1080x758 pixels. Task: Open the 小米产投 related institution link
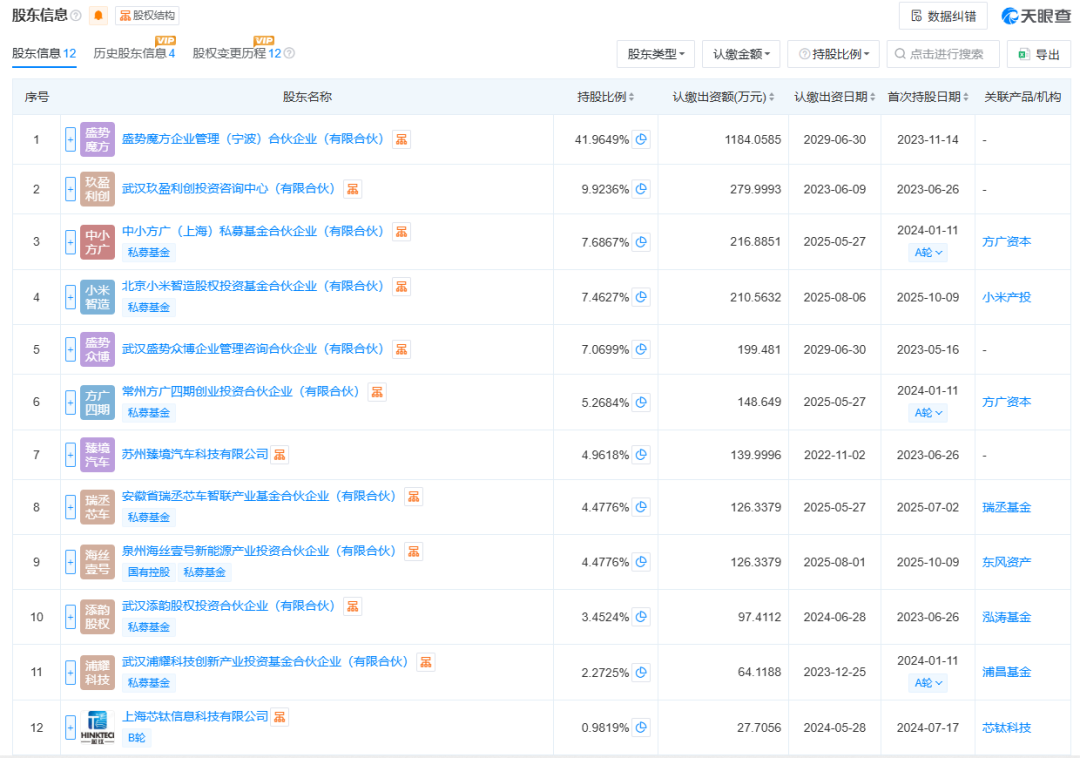pyautogui.click(x=1006, y=297)
